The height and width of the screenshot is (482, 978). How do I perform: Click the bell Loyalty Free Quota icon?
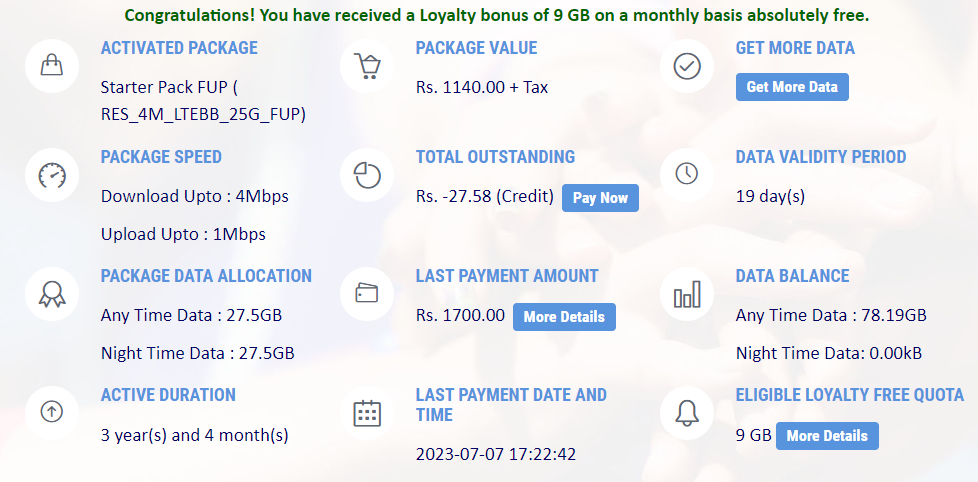point(687,413)
